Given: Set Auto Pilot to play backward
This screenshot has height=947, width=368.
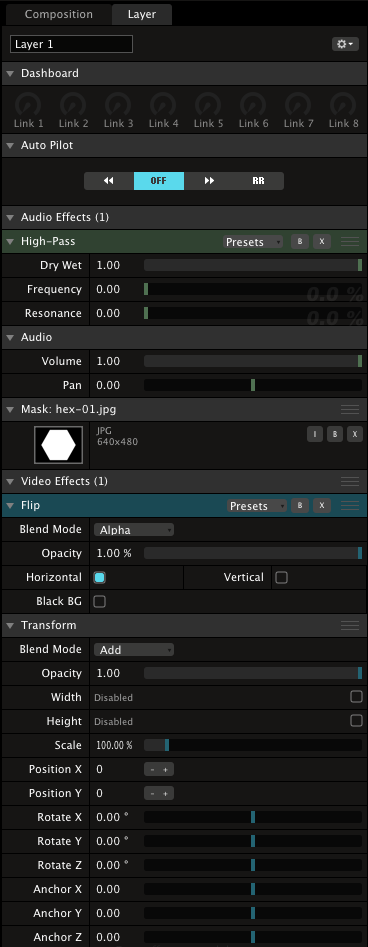Looking at the screenshot, I should [109, 181].
